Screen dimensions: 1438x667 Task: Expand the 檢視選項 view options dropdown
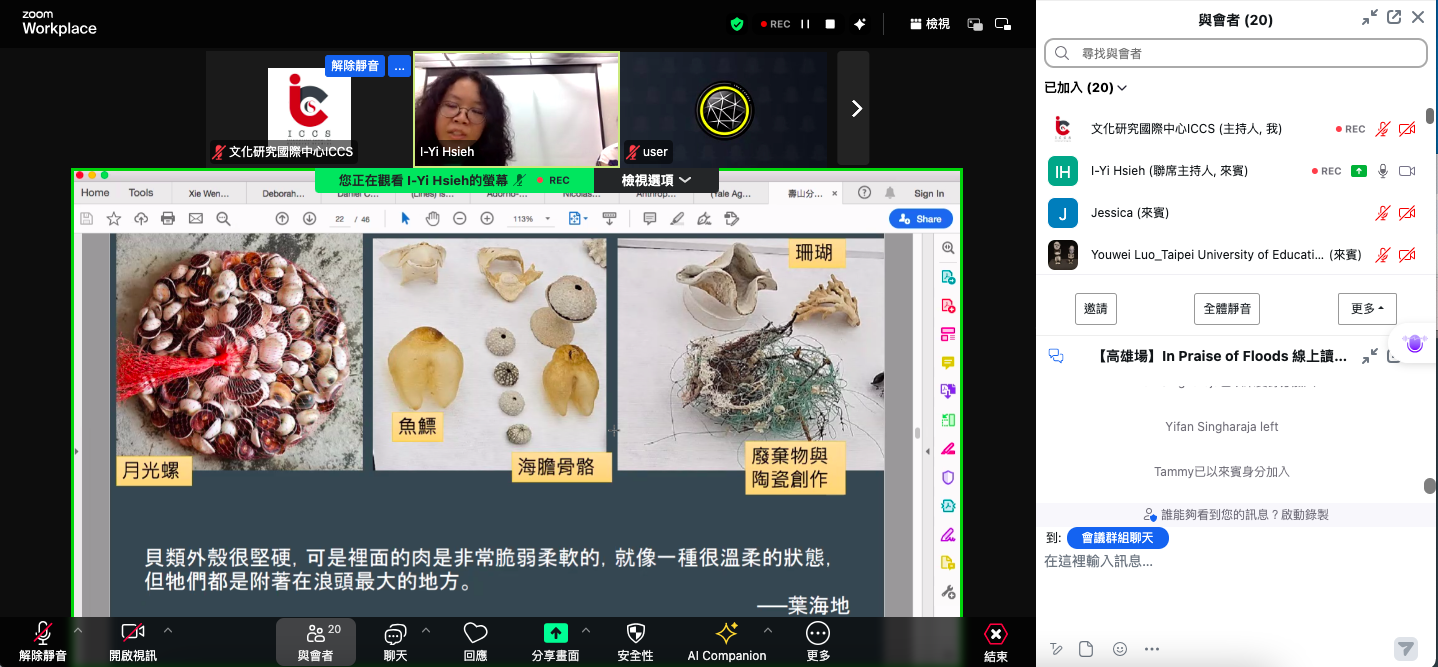click(656, 180)
